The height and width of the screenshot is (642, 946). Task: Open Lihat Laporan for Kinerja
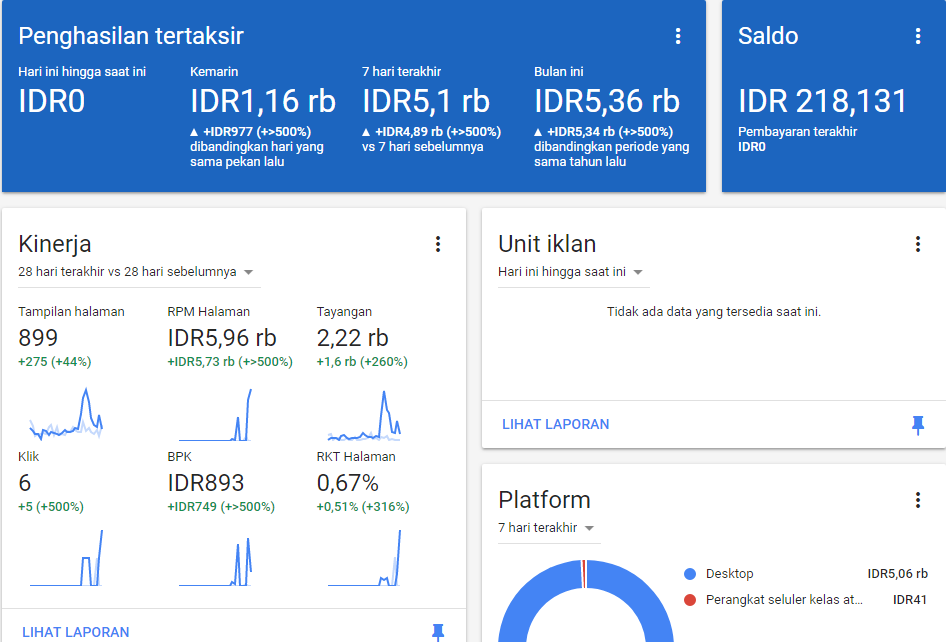tap(75, 632)
